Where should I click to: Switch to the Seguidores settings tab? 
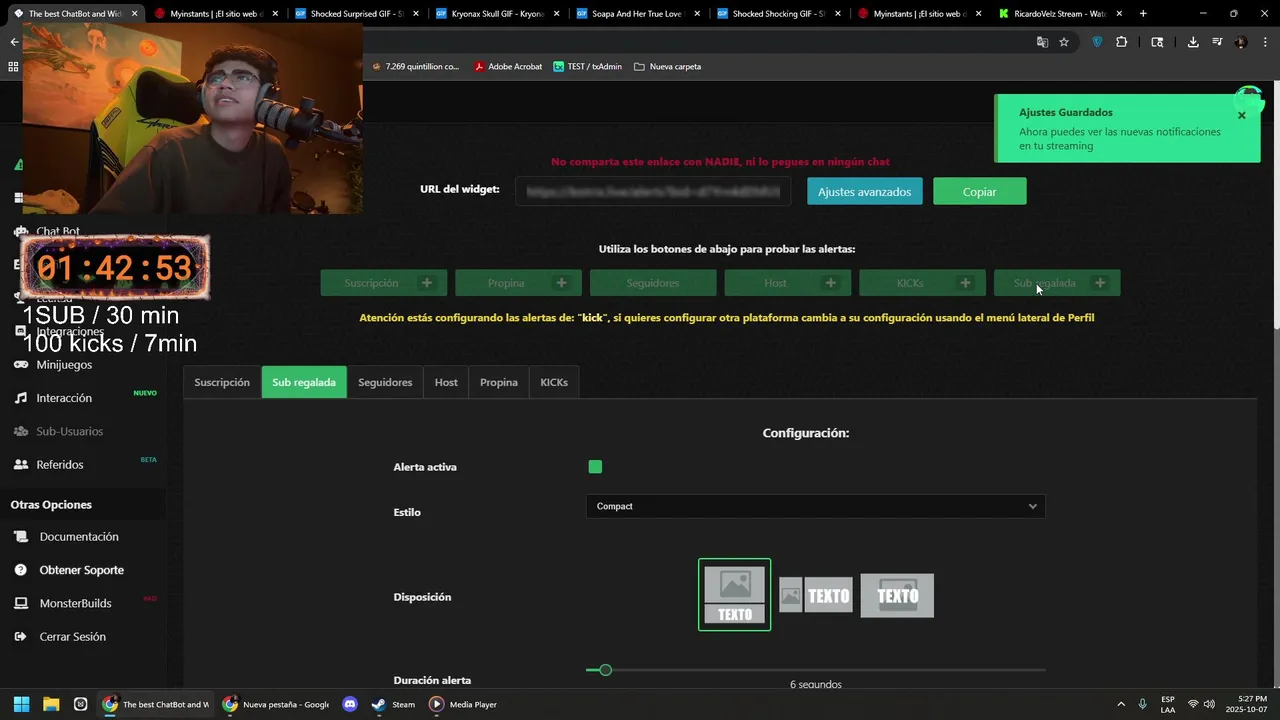[385, 382]
